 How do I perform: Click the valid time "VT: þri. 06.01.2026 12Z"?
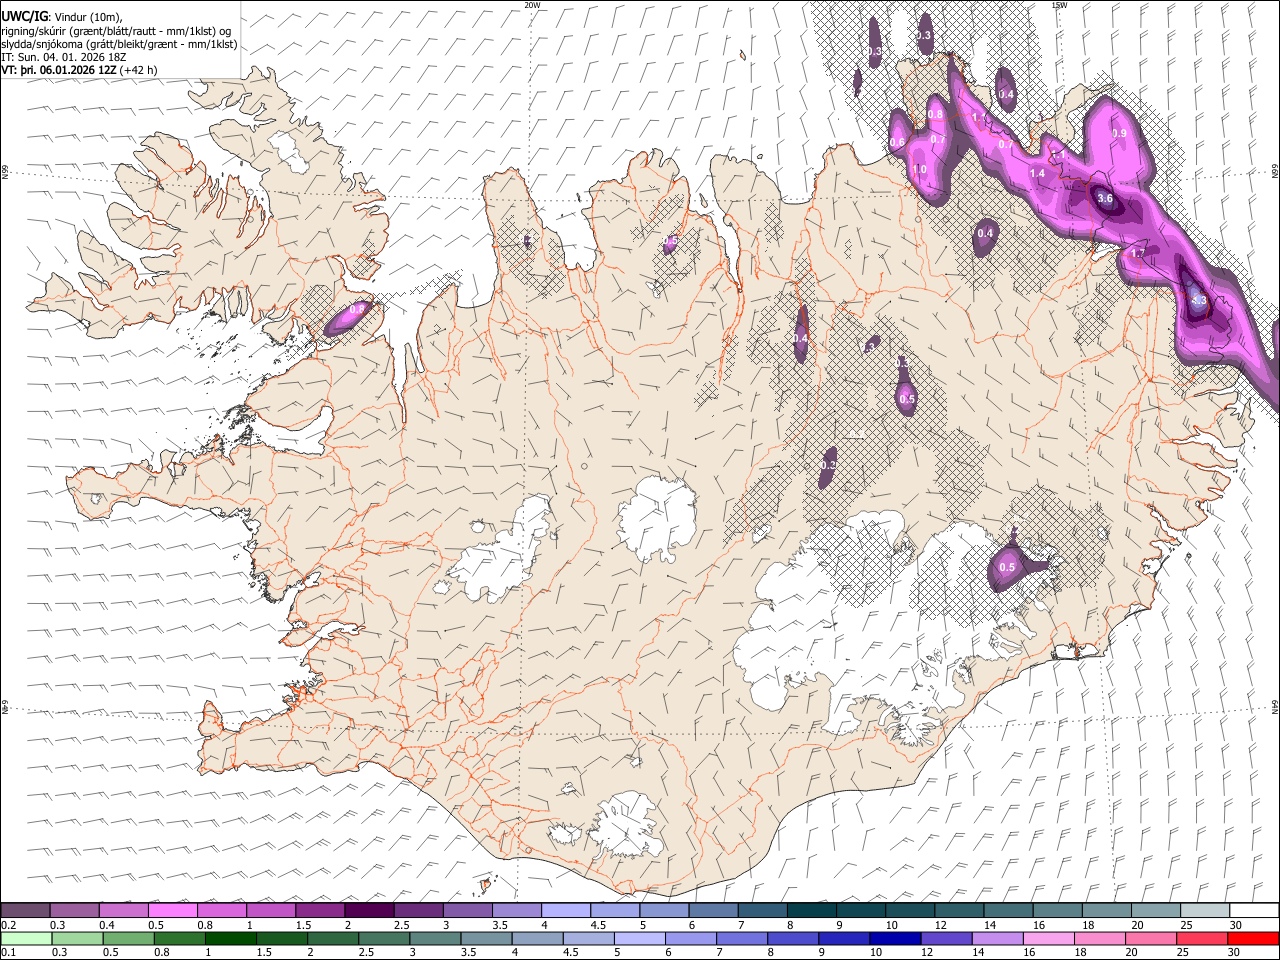point(59,70)
